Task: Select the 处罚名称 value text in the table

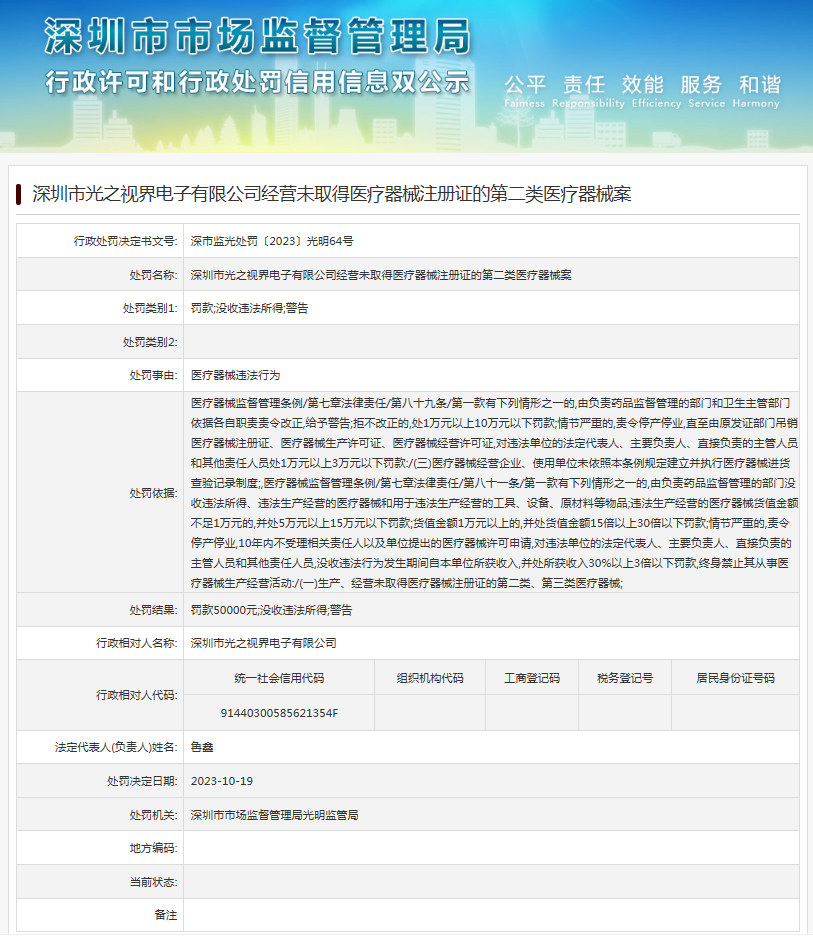Action: 381,275
